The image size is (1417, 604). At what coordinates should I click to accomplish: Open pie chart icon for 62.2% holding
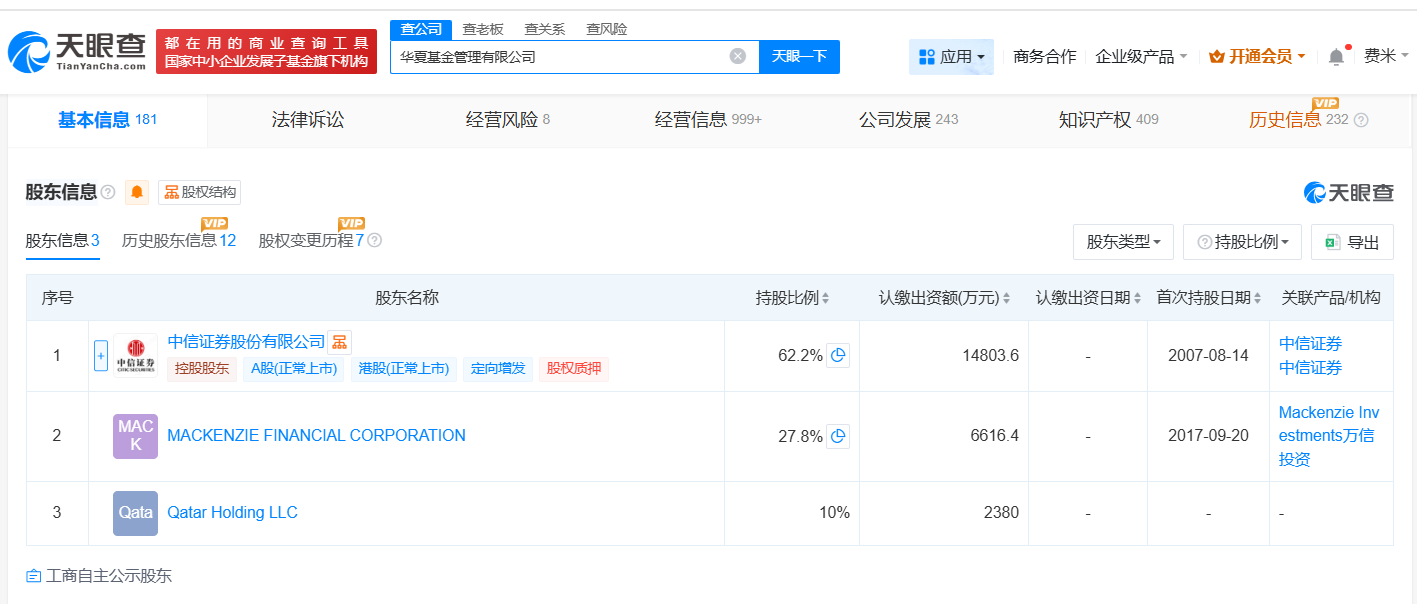click(838, 355)
